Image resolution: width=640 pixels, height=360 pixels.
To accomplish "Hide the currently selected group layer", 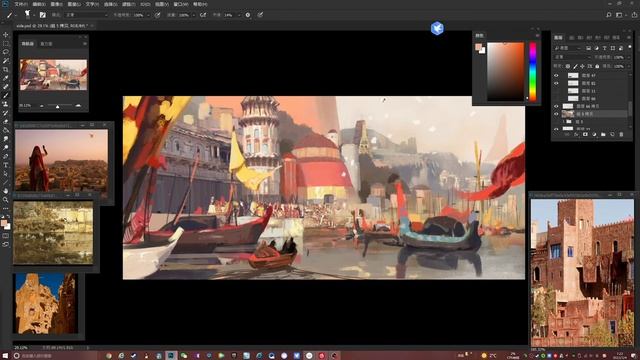I will pos(556,114).
